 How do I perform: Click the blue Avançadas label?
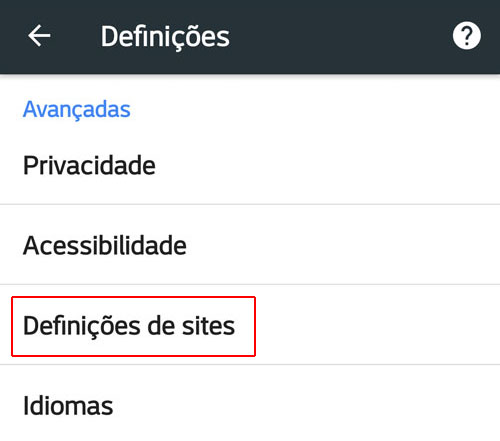click(76, 109)
